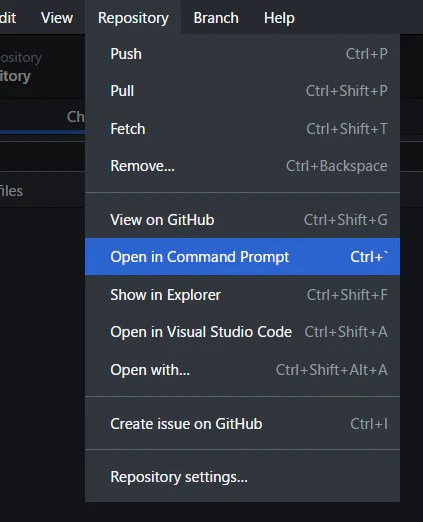Open the partially visible Edit menu
423x522 pixels.
click(x=8, y=18)
